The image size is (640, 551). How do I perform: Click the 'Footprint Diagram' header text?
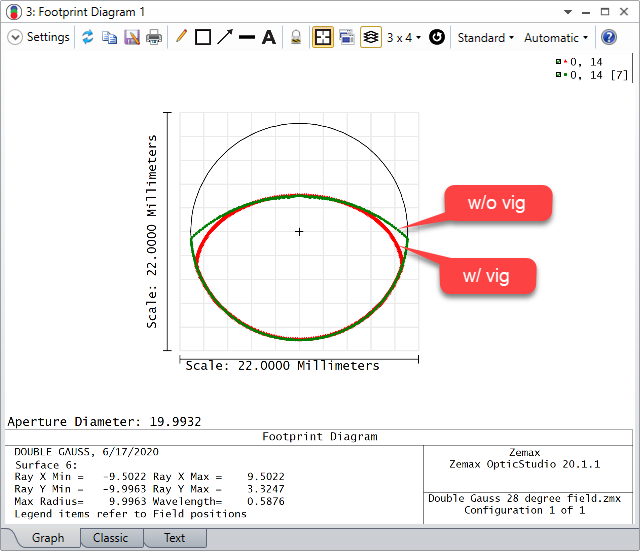tap(320, 437)
